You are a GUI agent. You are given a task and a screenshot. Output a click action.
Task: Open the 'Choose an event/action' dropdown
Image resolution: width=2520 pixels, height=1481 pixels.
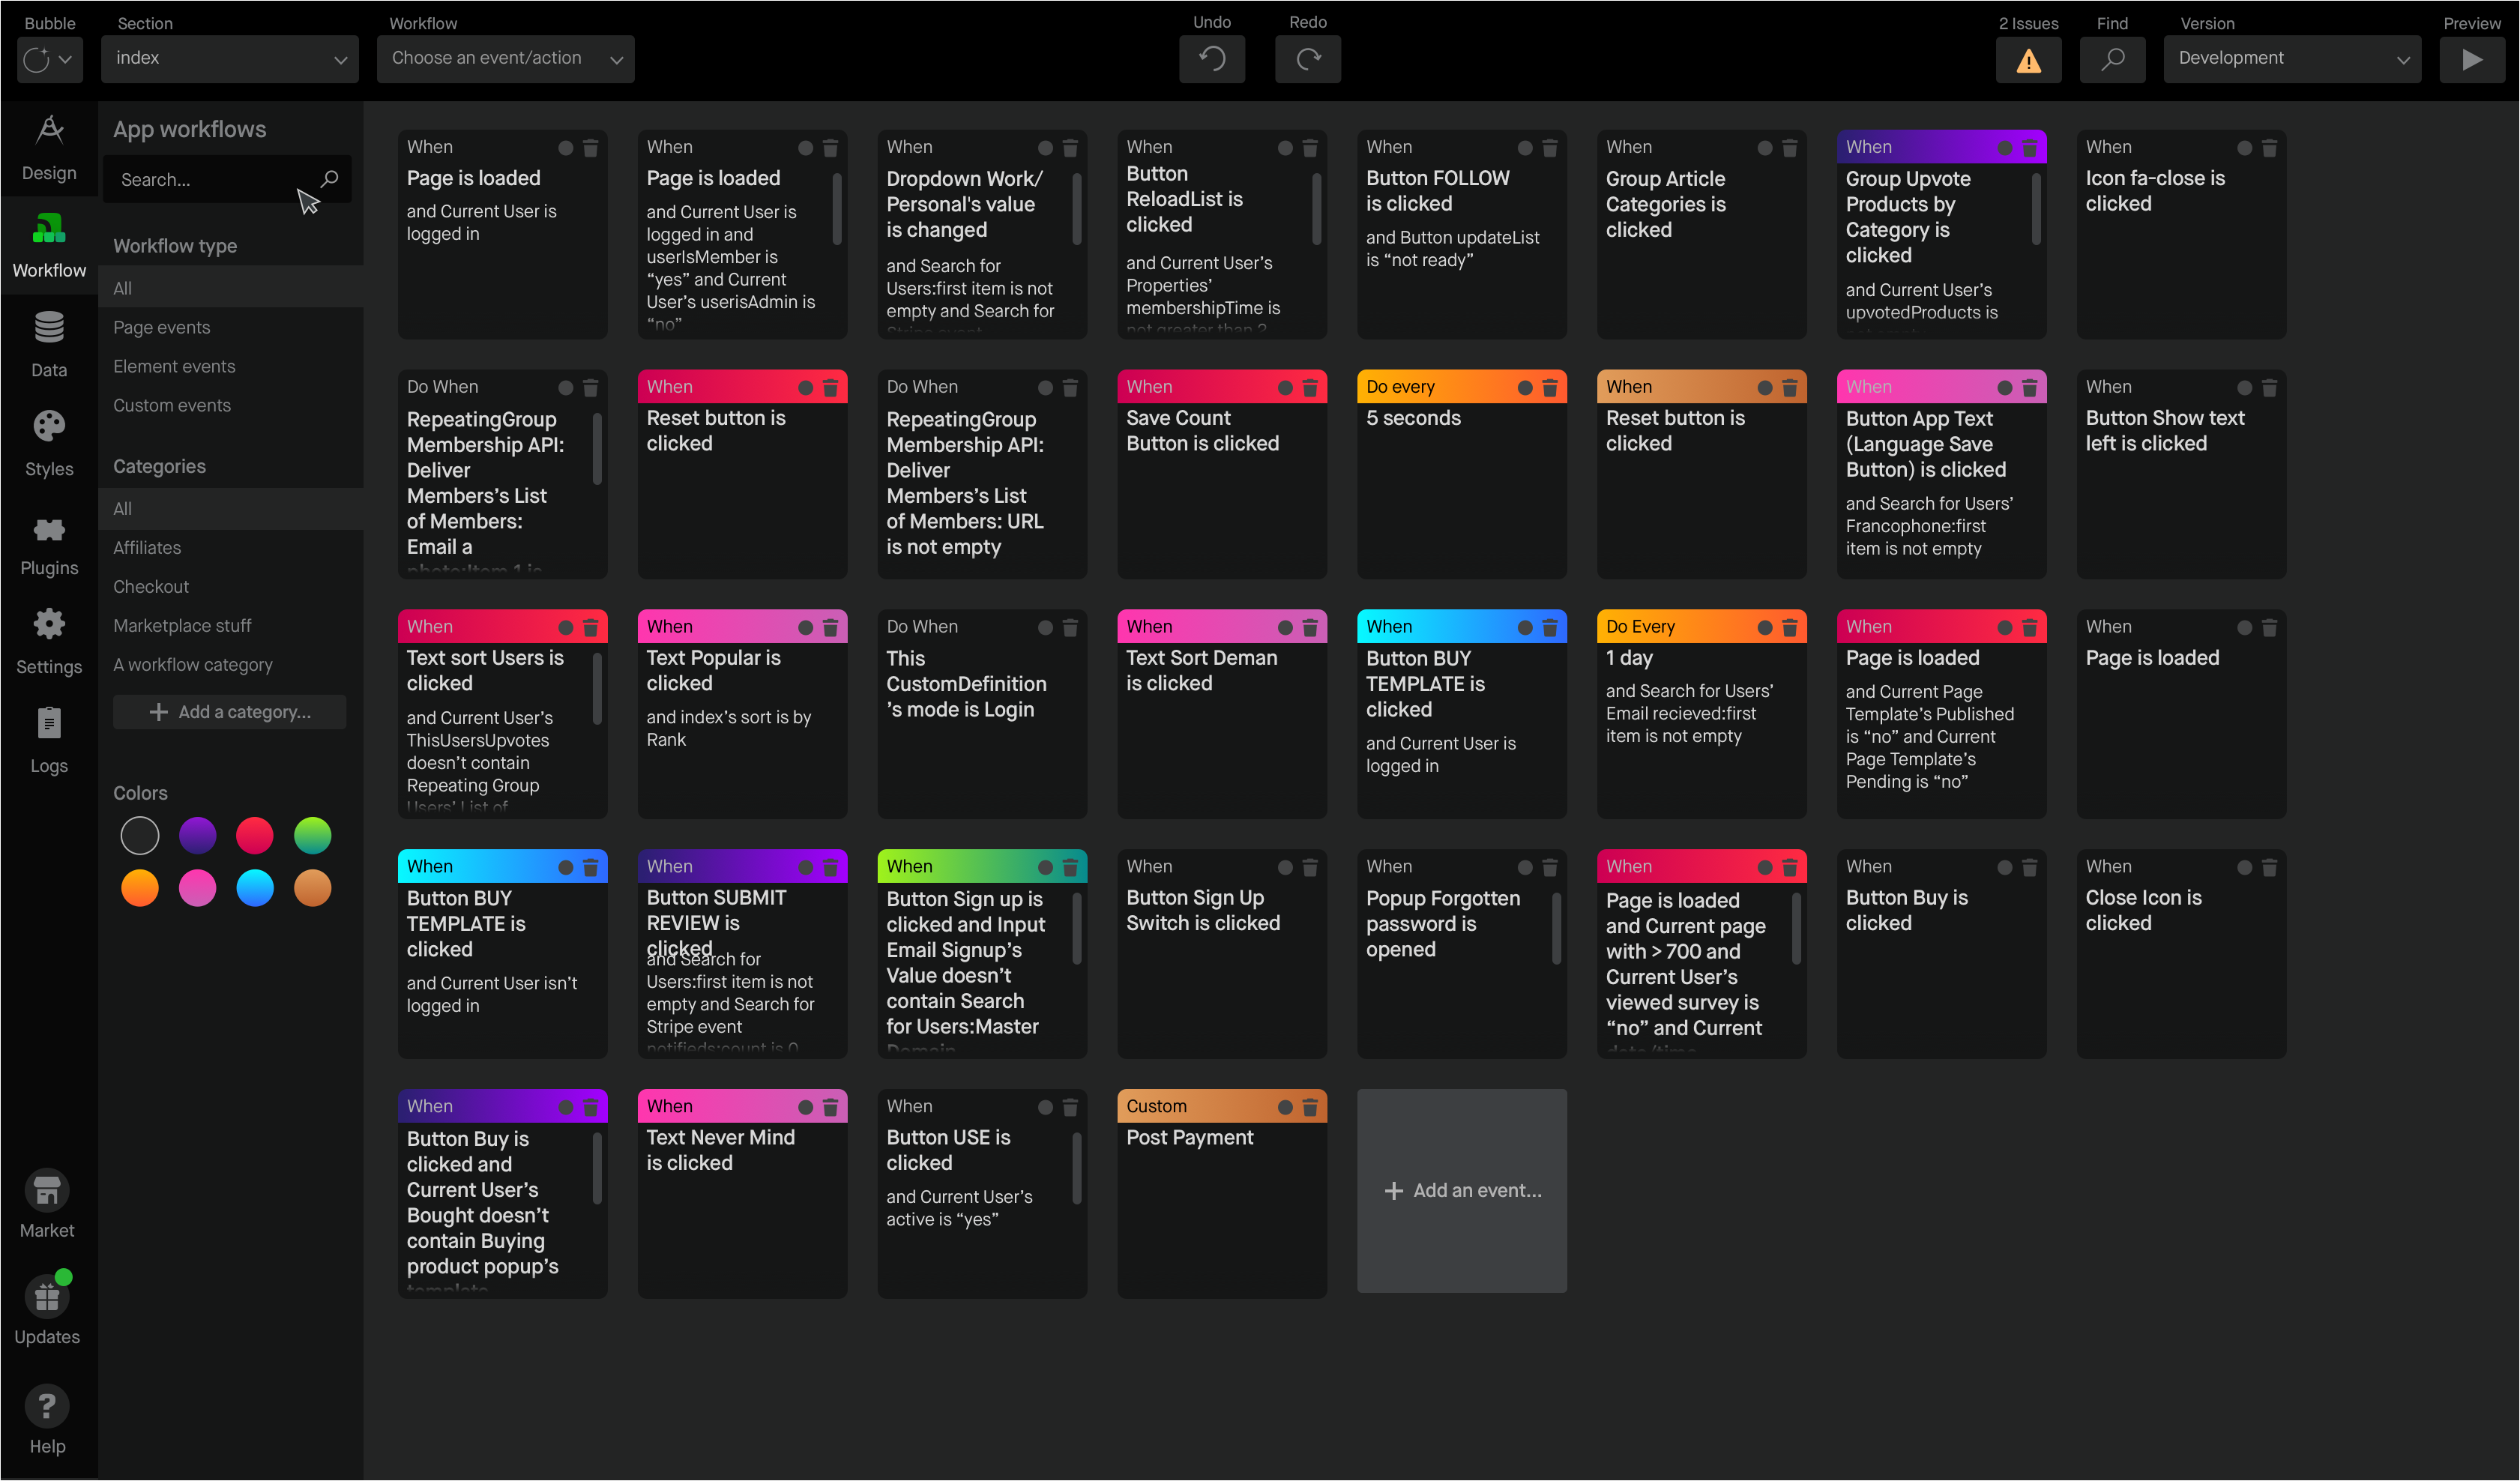505,58
